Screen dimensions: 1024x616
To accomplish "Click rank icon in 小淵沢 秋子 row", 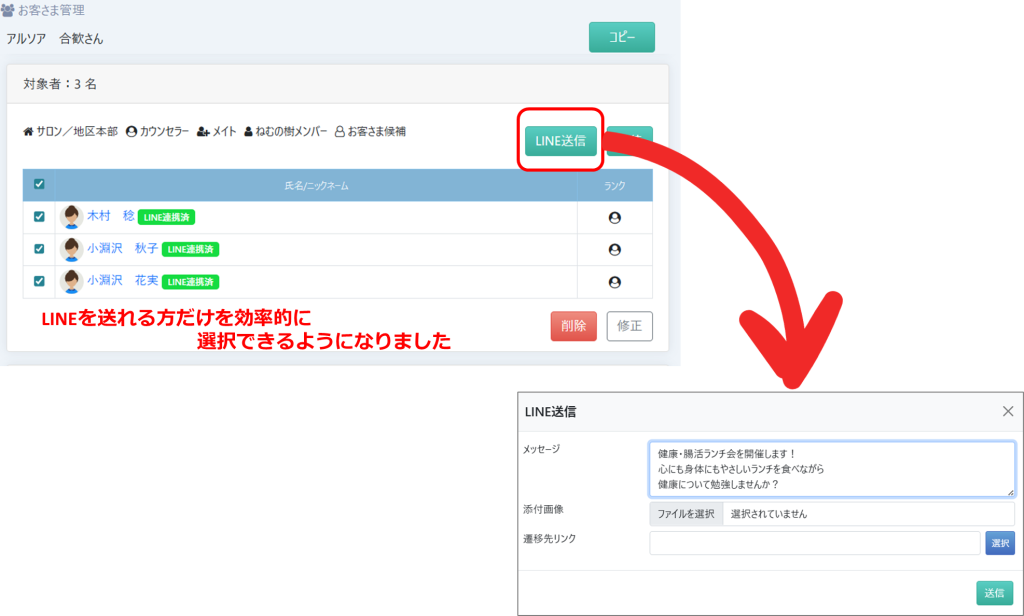I will pos(614,250).
